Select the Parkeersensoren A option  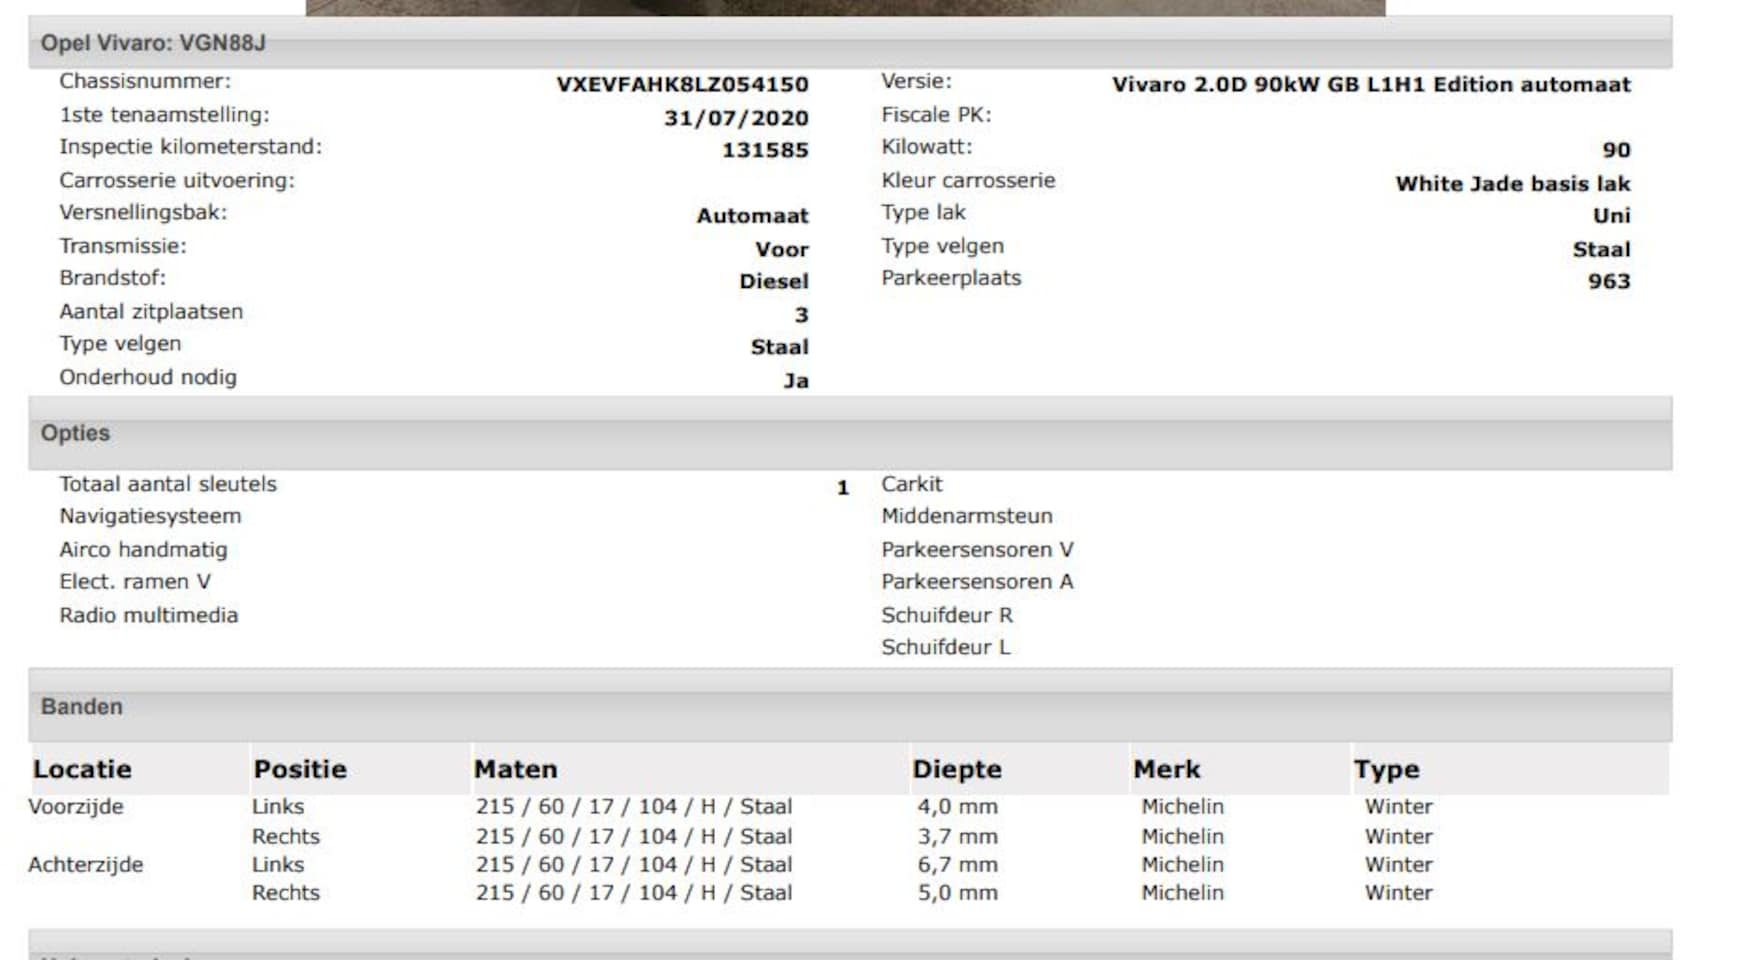(977, 581)
